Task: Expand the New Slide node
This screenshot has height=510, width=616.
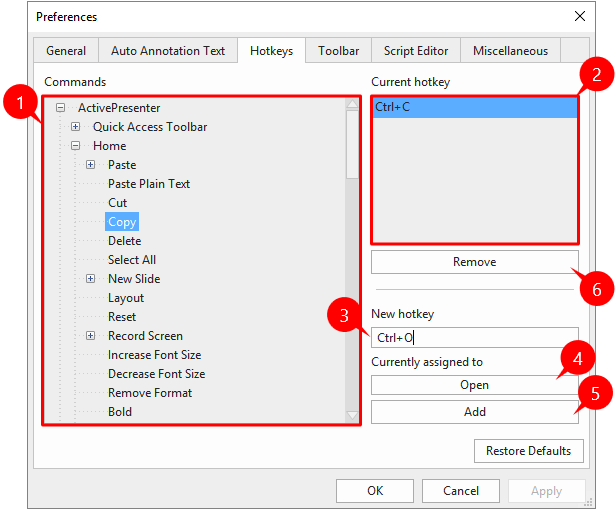Action: click(x=90, y=279)
